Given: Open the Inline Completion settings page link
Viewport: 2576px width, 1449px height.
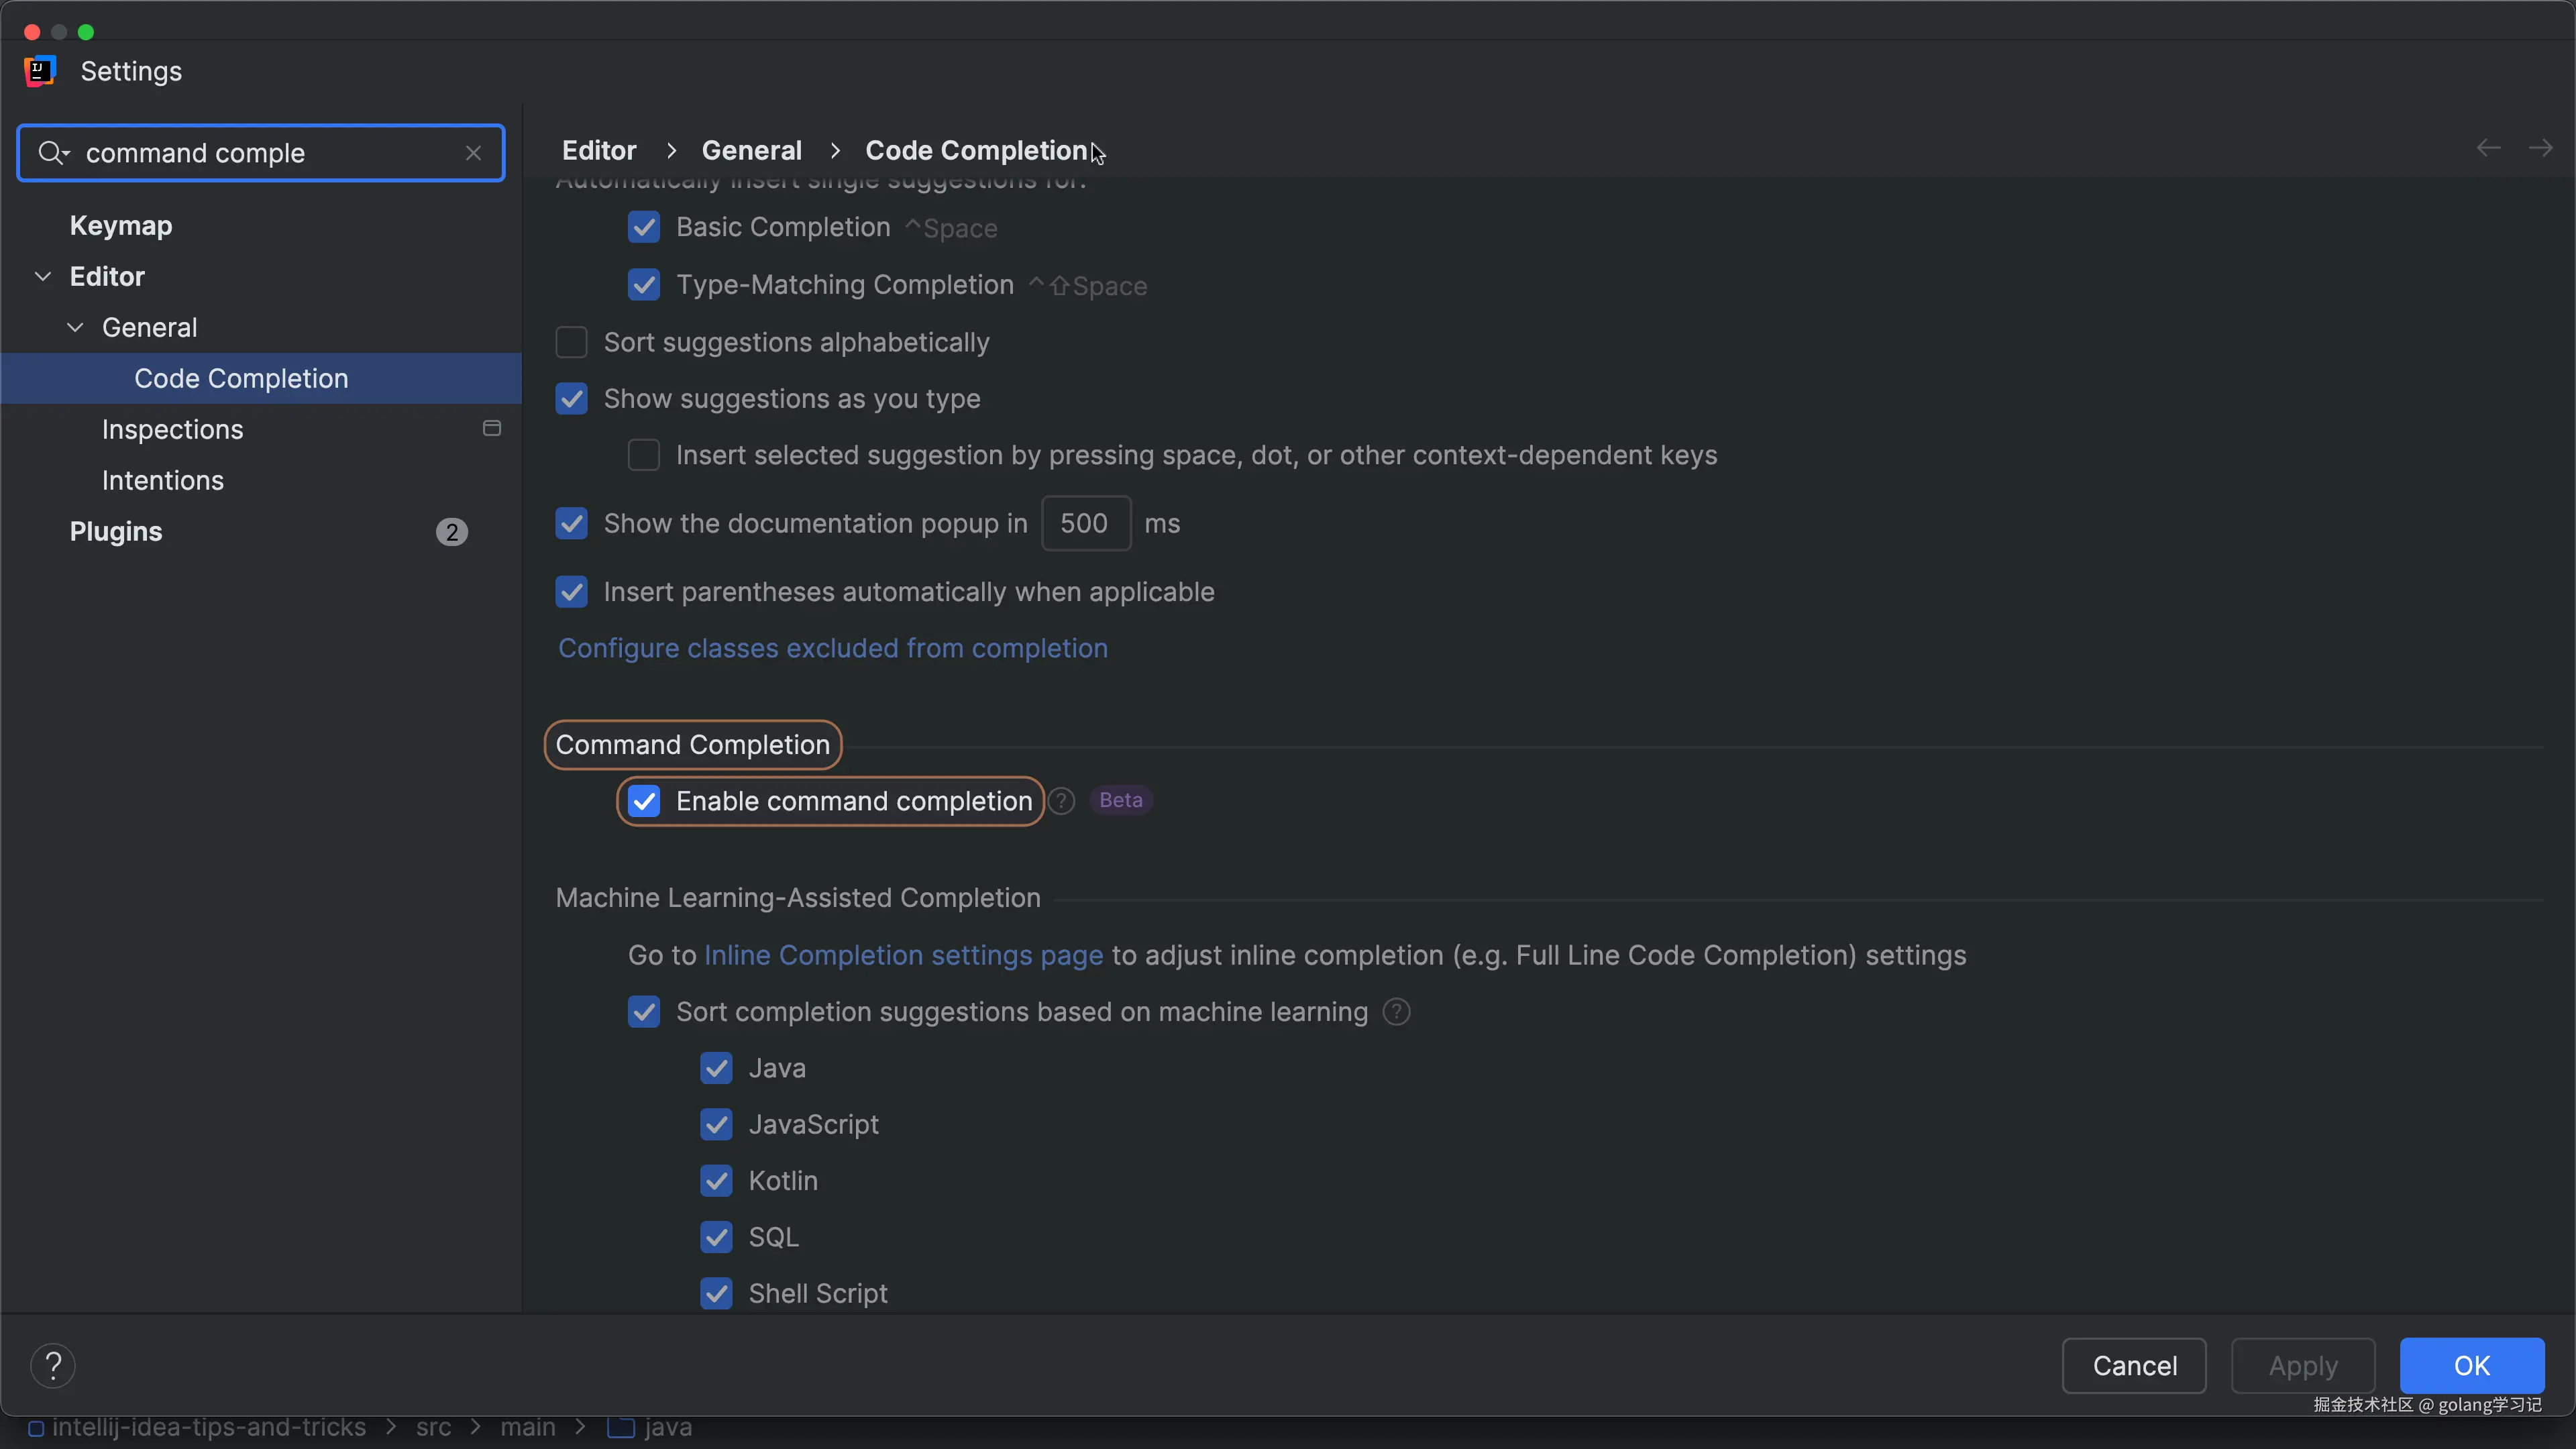Looking at the screenshot, I should [x=903, y=955].
